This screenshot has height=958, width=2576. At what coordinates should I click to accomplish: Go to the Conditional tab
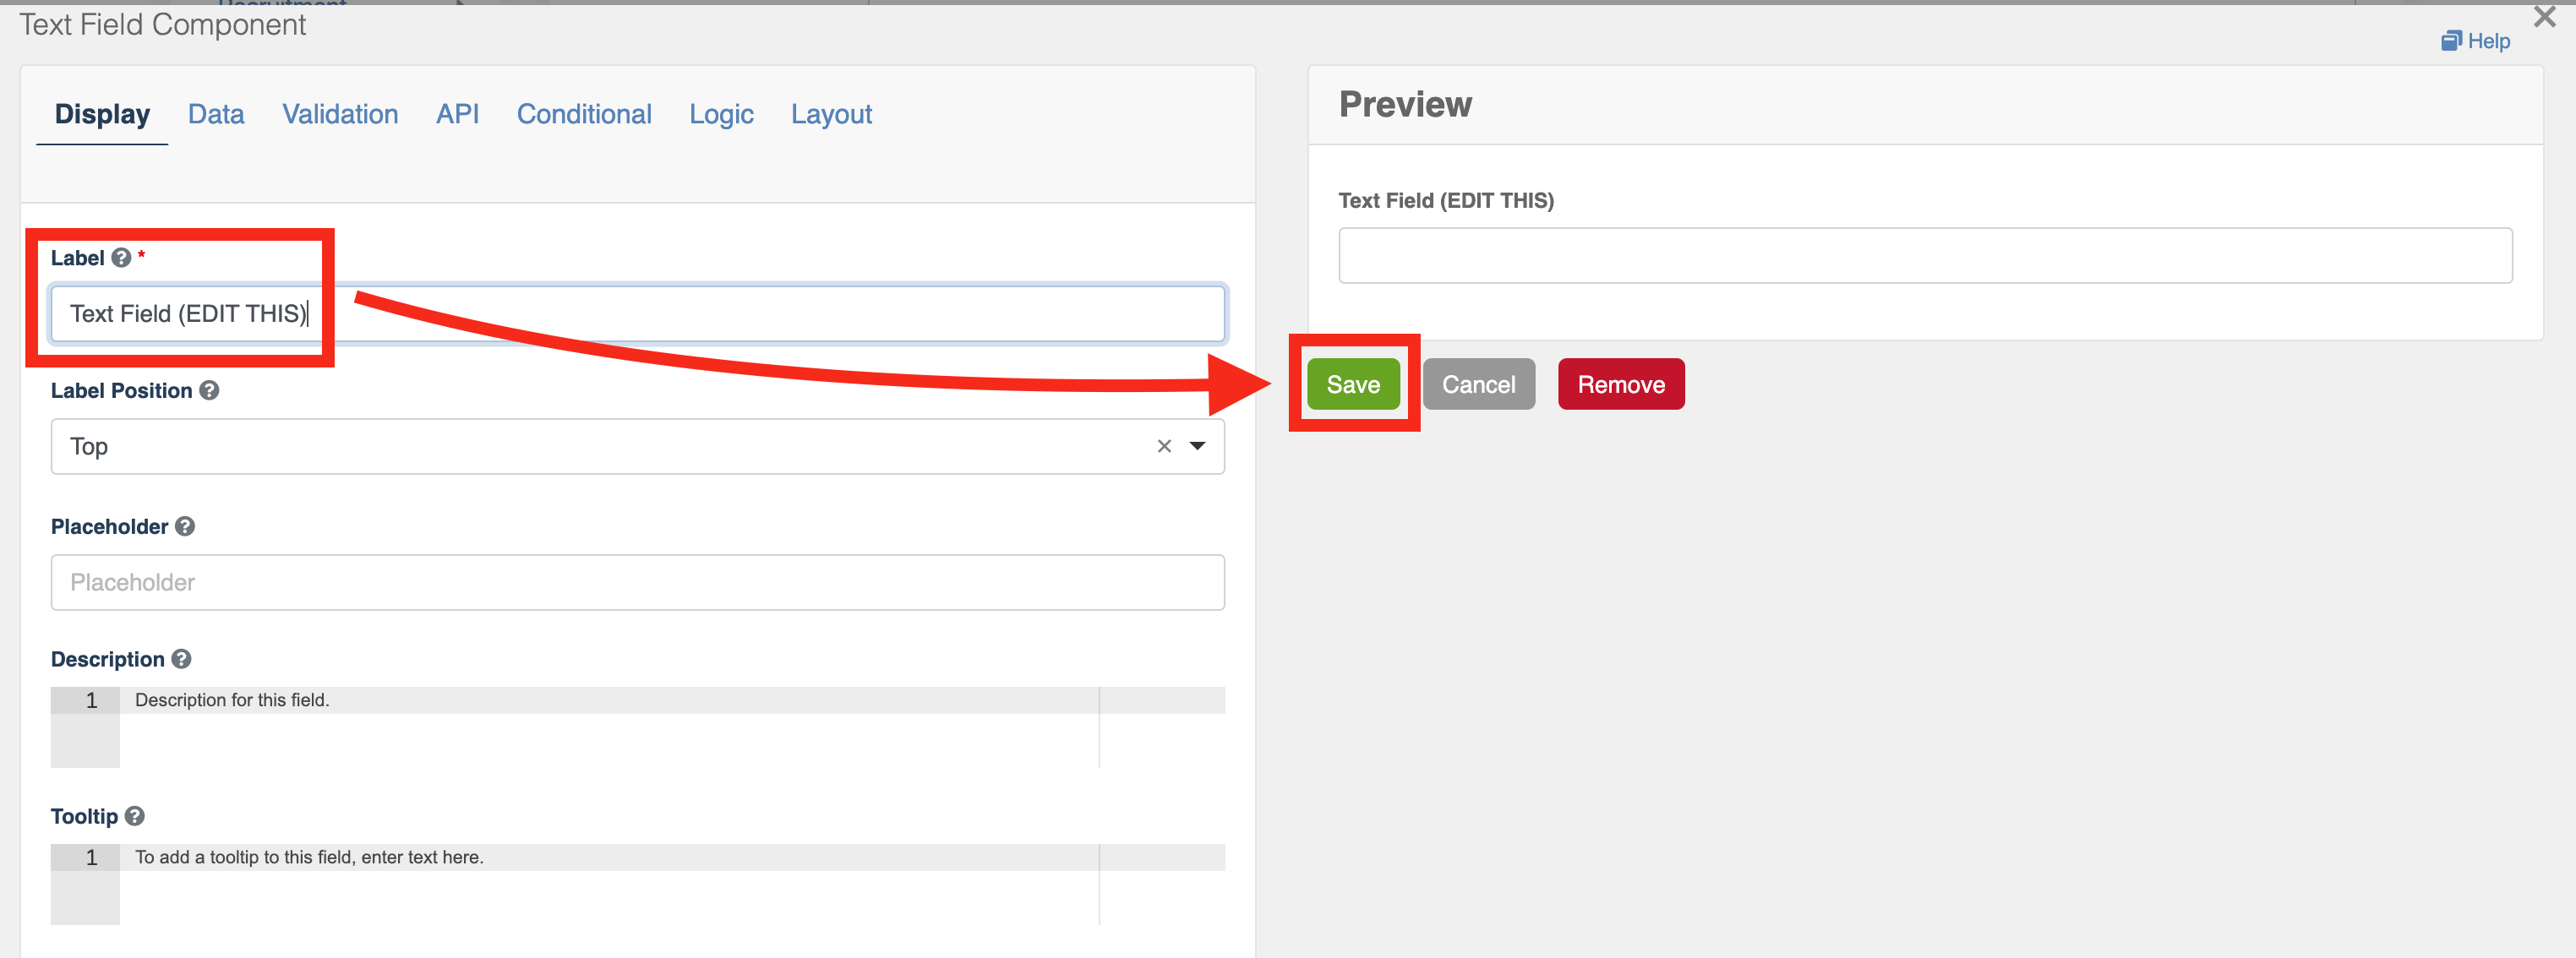point(584,115)
